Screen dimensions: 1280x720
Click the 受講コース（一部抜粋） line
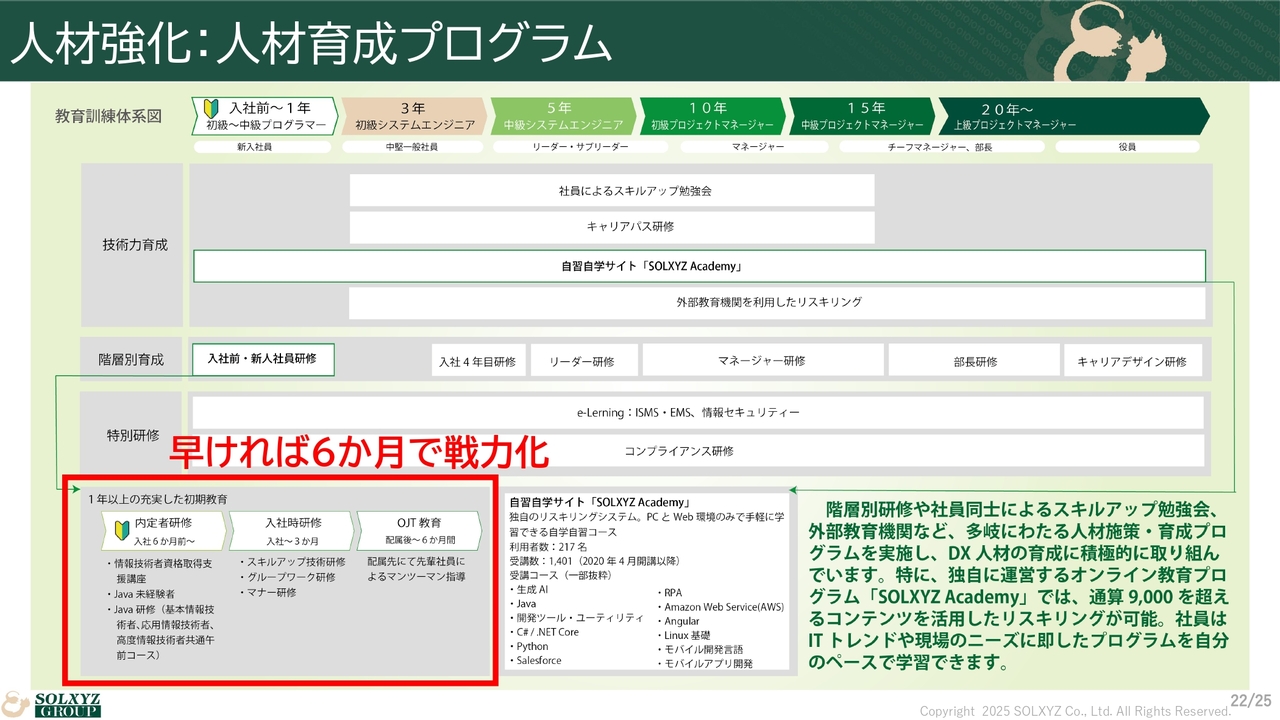pos(560,575)
